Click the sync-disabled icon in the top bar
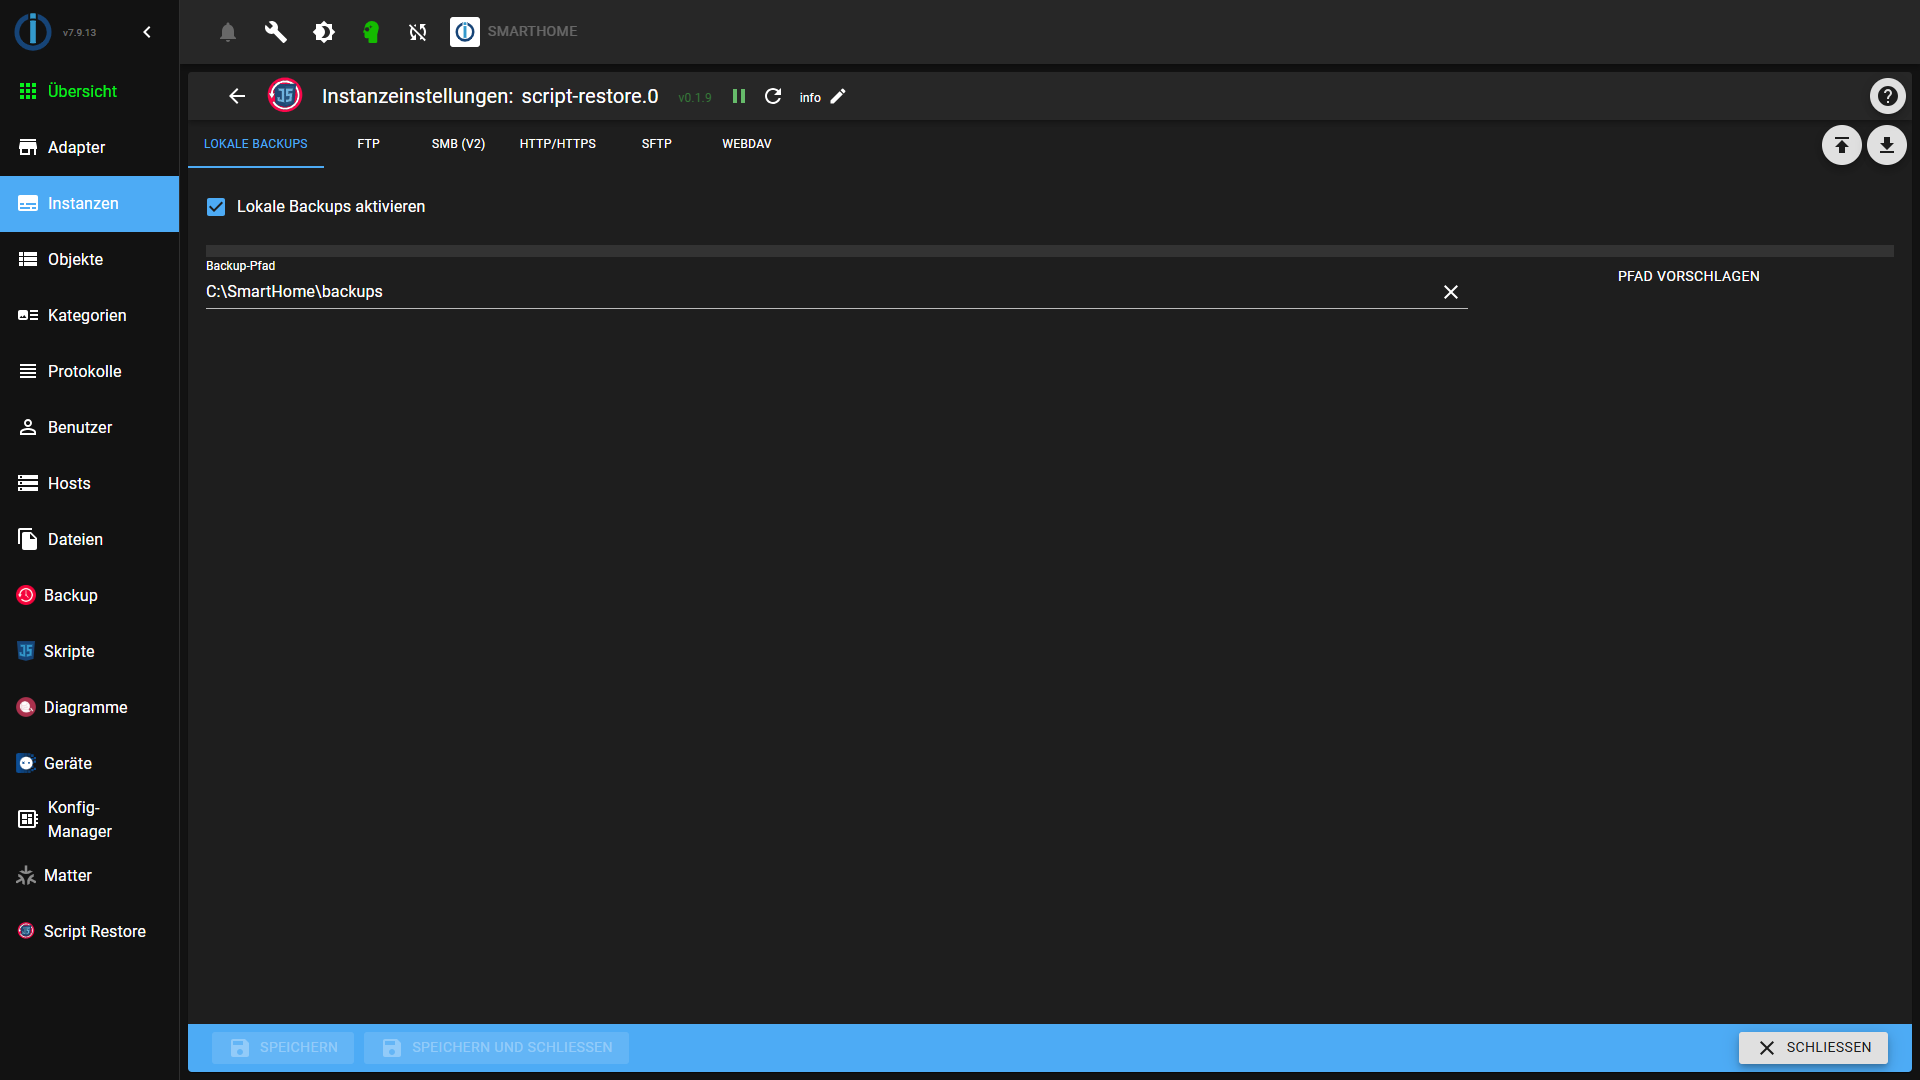The height and width of the screenshot is (1080, 1920). [418, 32]
